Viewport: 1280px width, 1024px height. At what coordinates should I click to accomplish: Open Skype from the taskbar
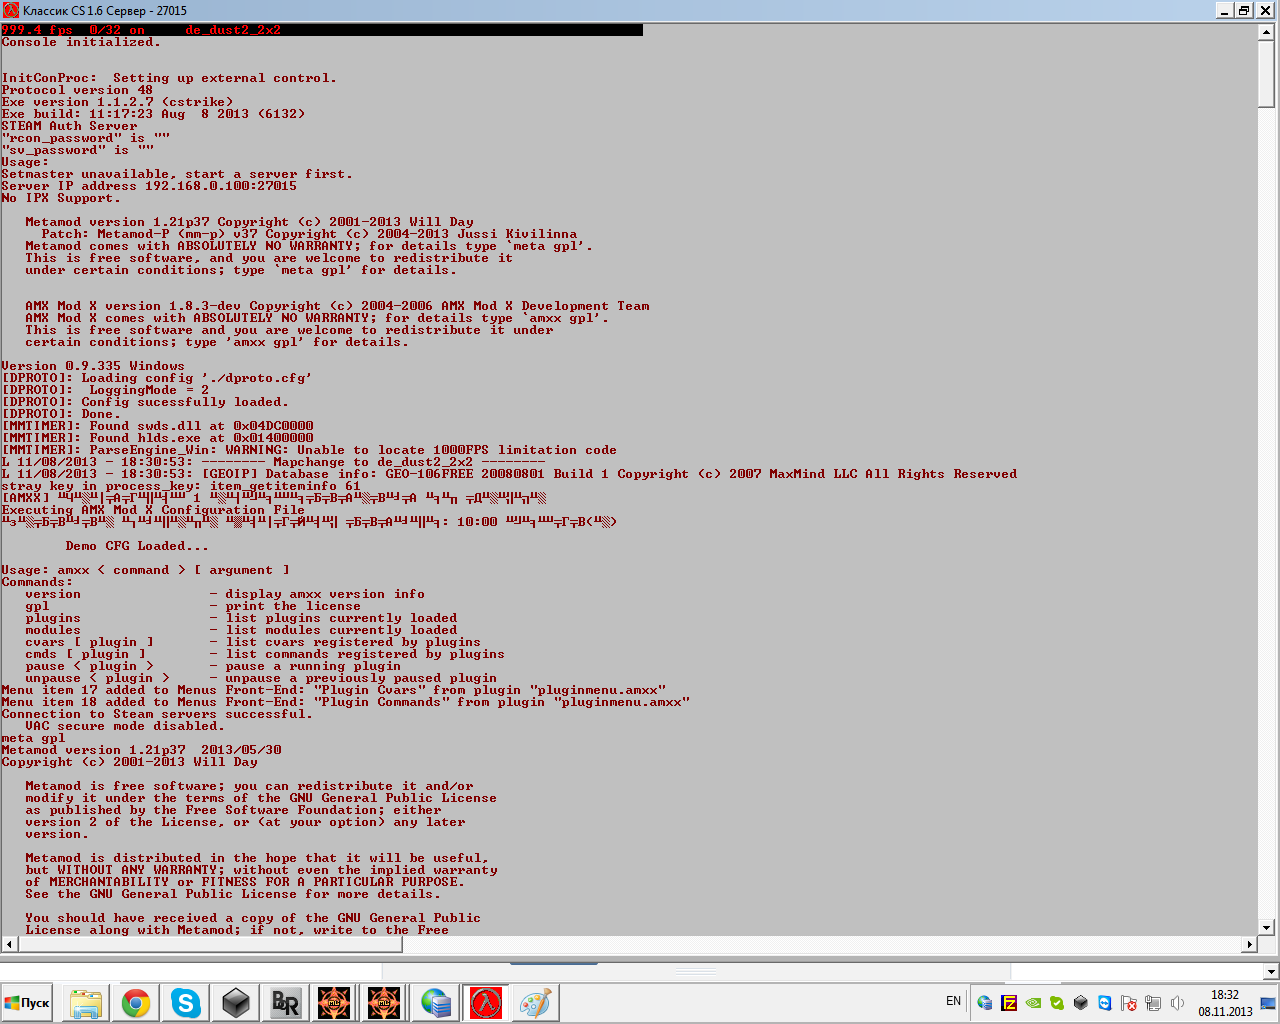(x=185, y=1003)
